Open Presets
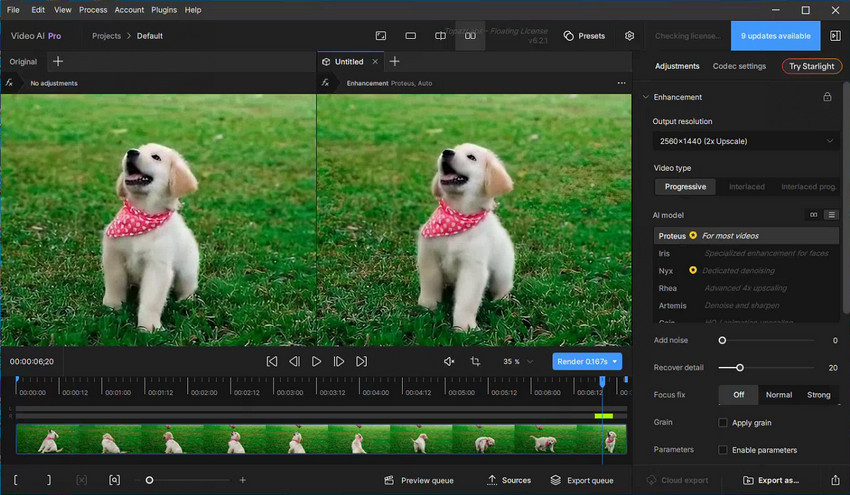This screenshot has height=495, width=850. click(x=584, y=36)
